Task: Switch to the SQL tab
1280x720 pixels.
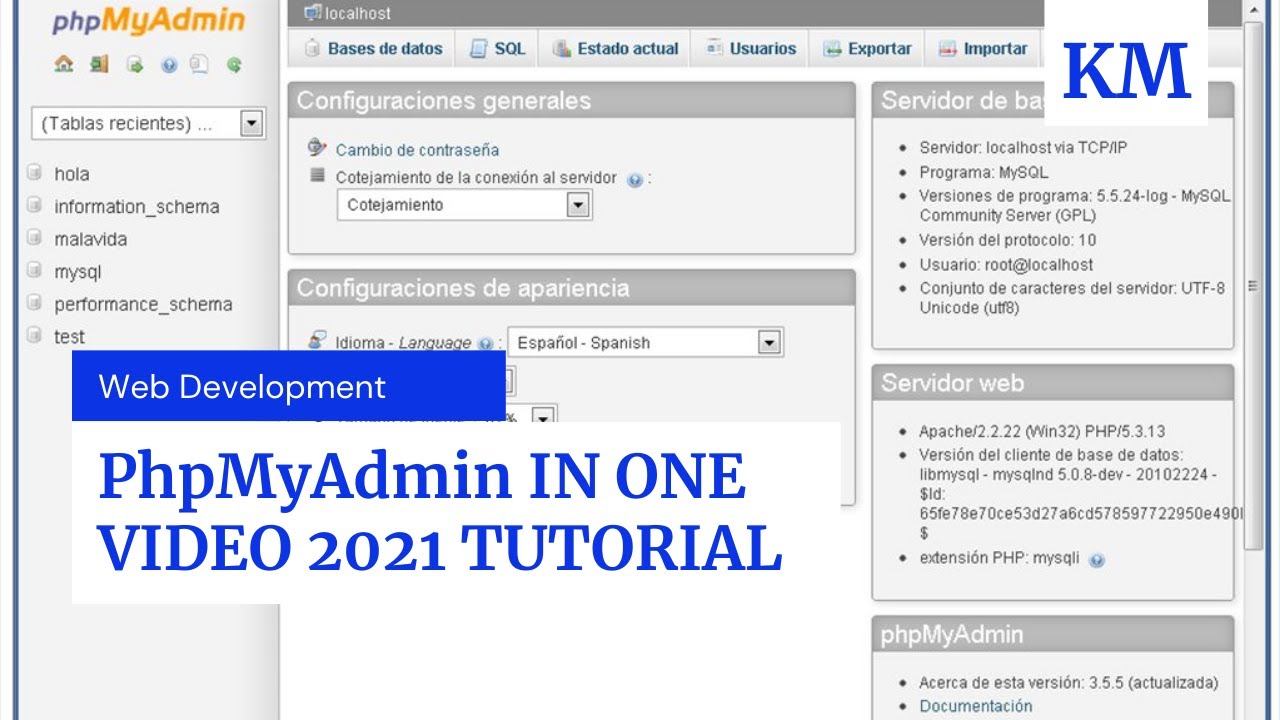Action: click(x=497, y=48)
